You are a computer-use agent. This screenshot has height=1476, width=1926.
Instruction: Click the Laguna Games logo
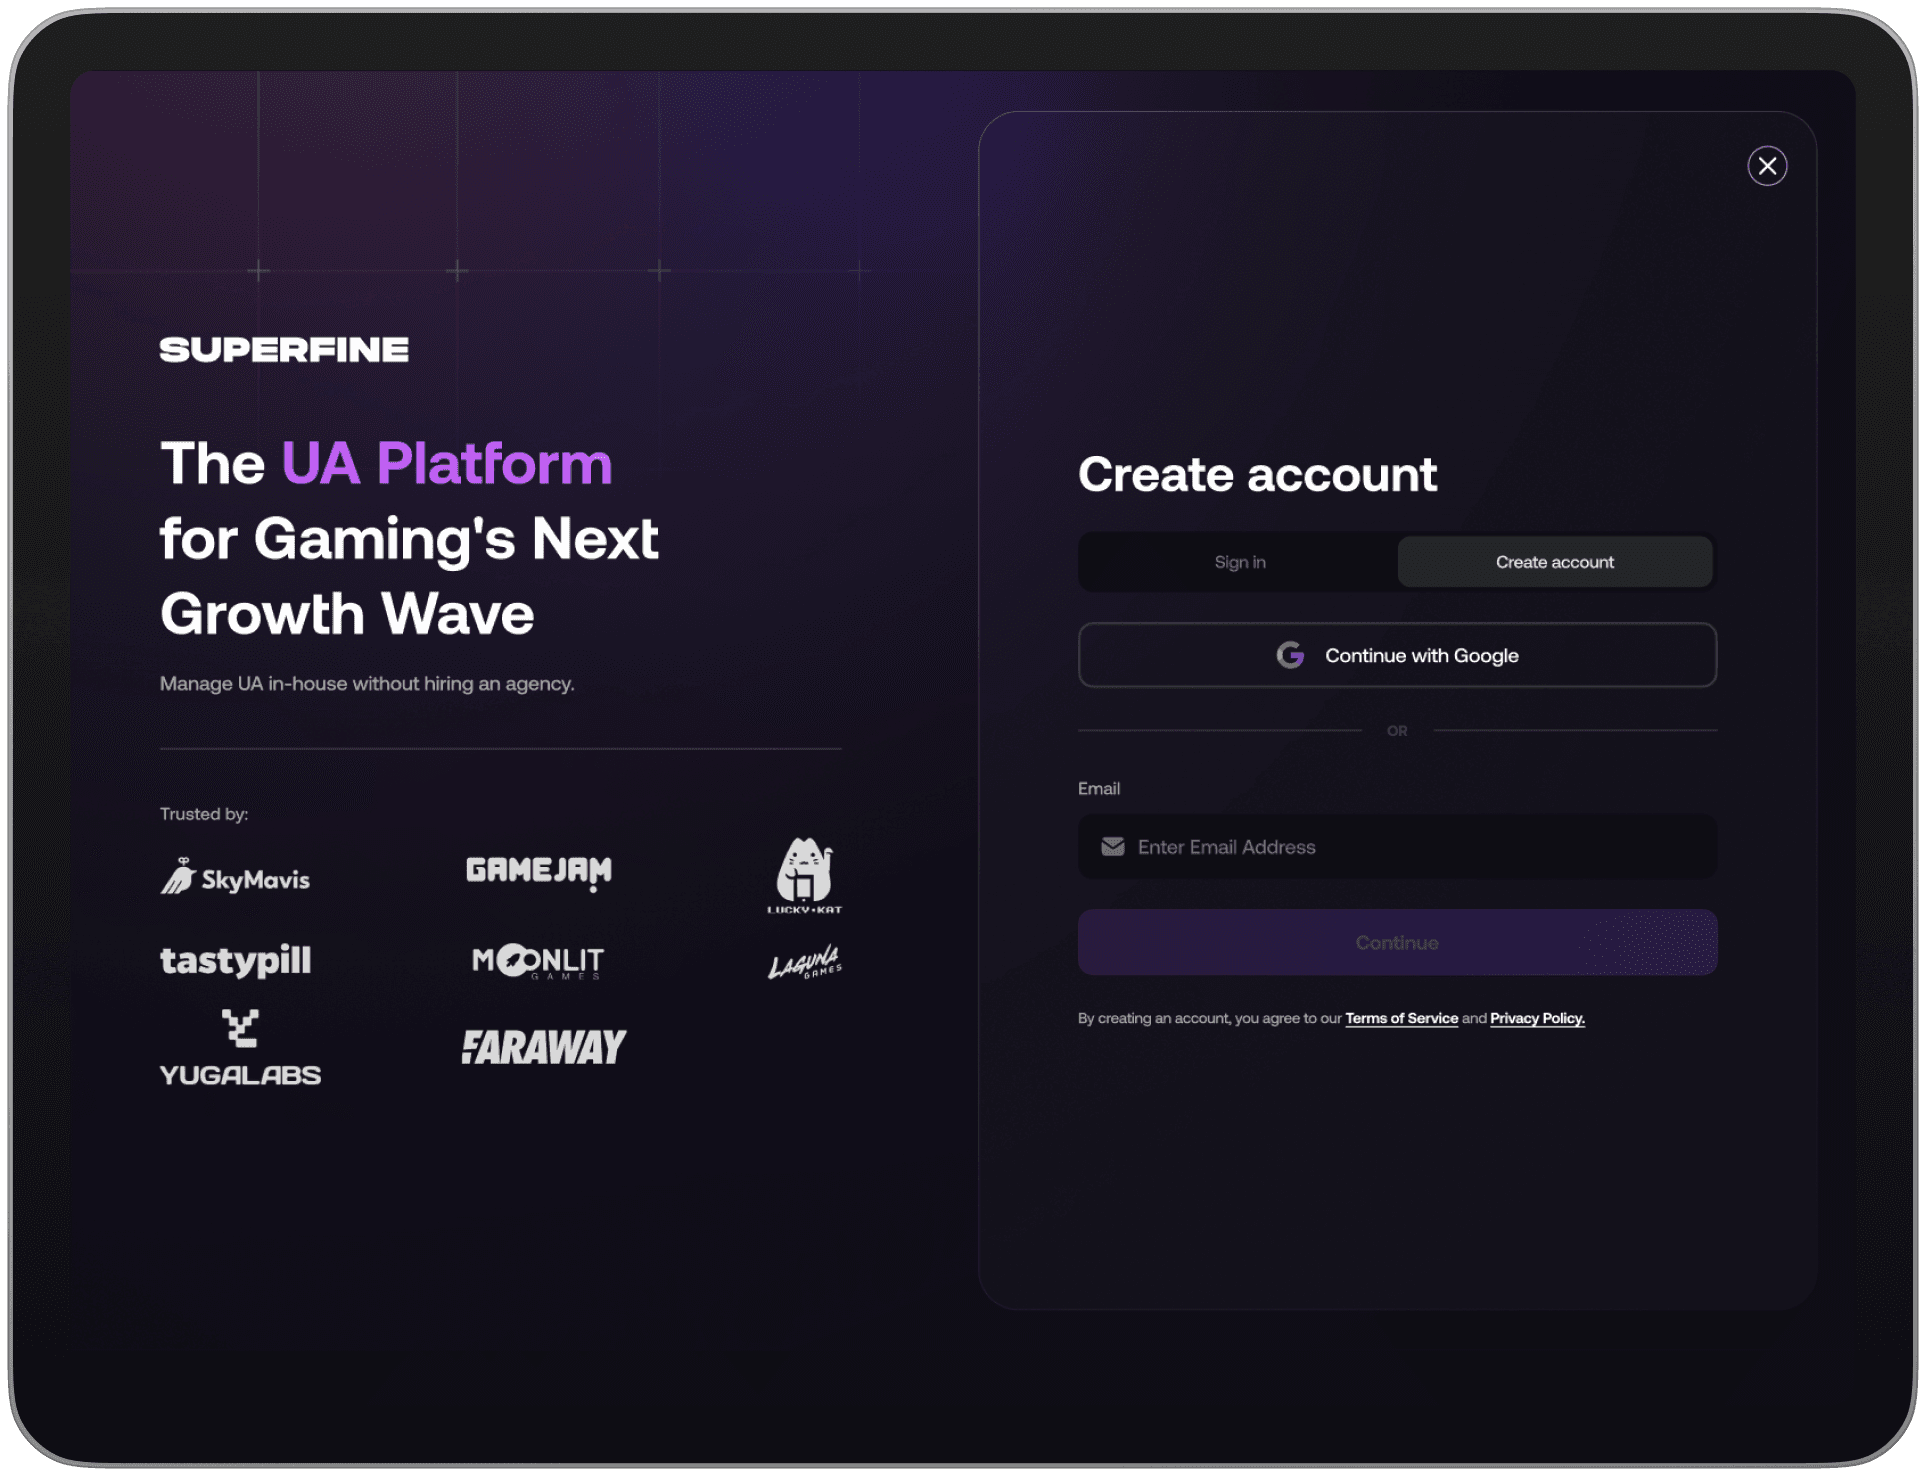[x=805, y=962]
